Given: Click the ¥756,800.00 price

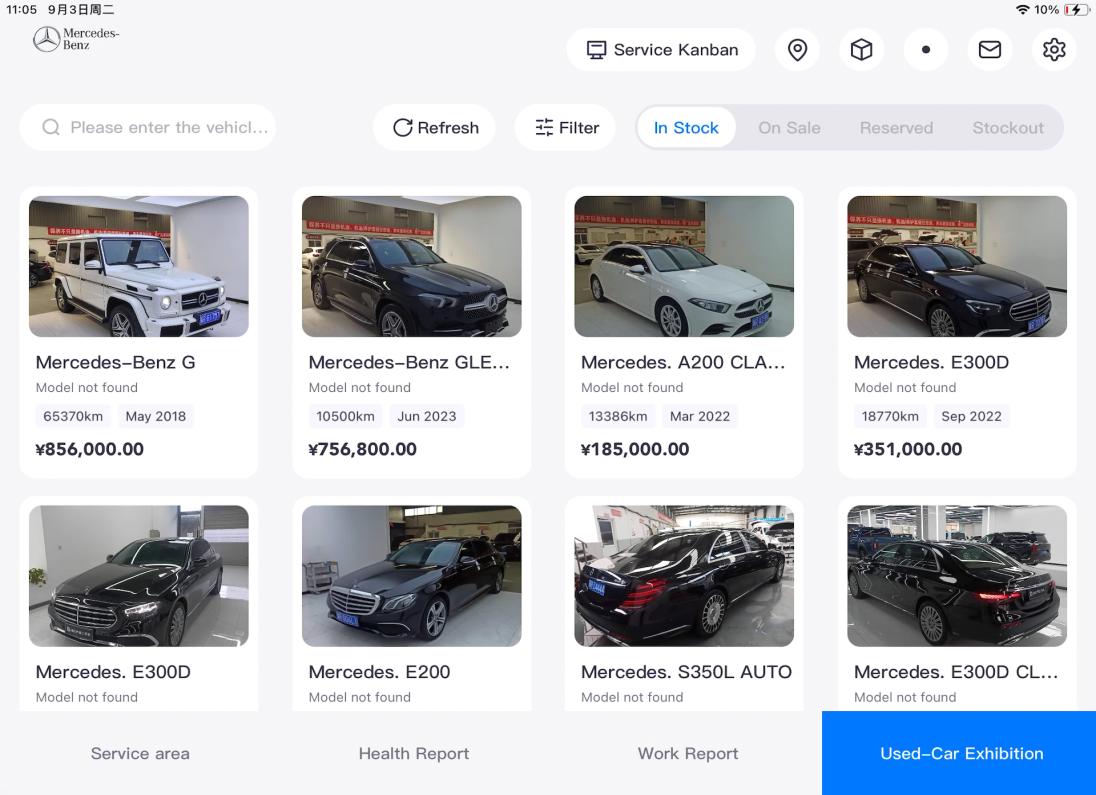Looking at the screenshot, I should click(363, 449).
